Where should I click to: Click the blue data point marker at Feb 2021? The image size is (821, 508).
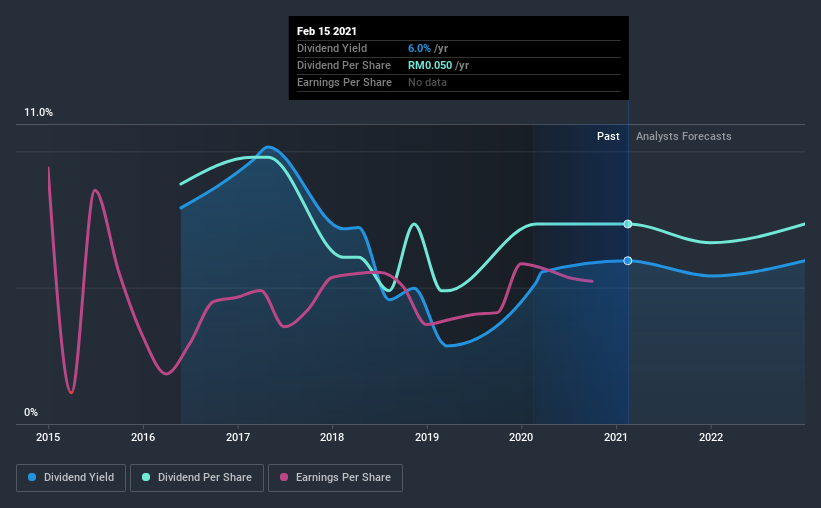click(628, 261)
